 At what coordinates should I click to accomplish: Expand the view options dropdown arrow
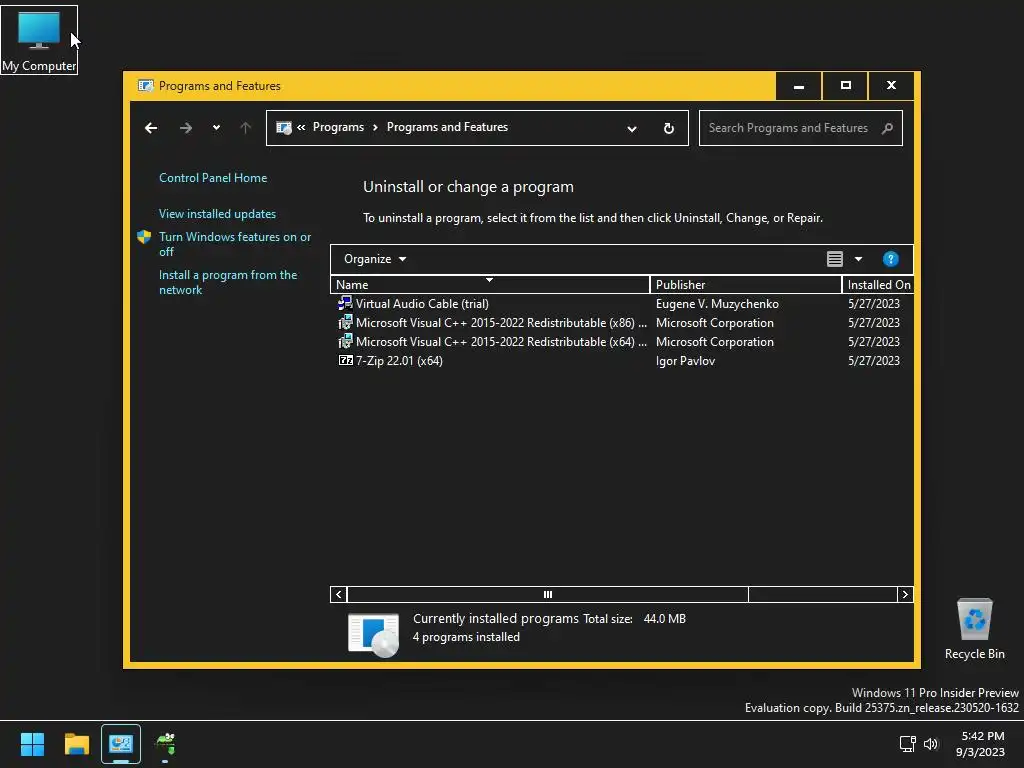(858, 259)
